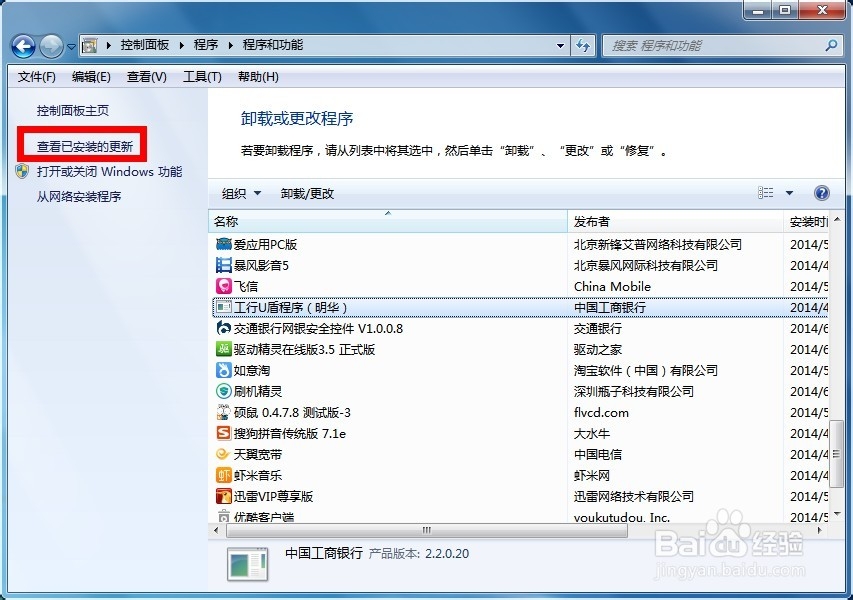Click the Refresh button next to address bar
The height and width of the screenshot is (600, 853).
[583, 46]
